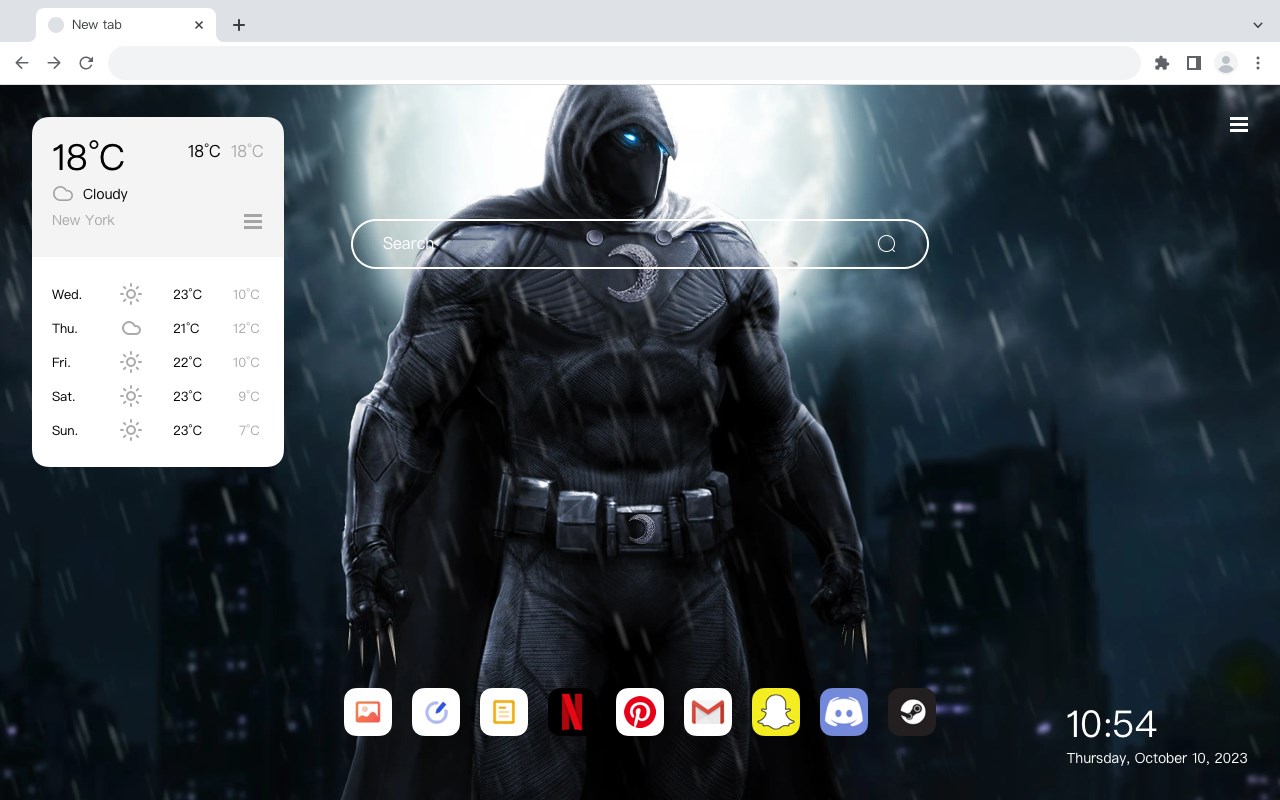Open the weather widget menu icon
This screenshot has width=1280, height=800.
click(x=253, y=221)
